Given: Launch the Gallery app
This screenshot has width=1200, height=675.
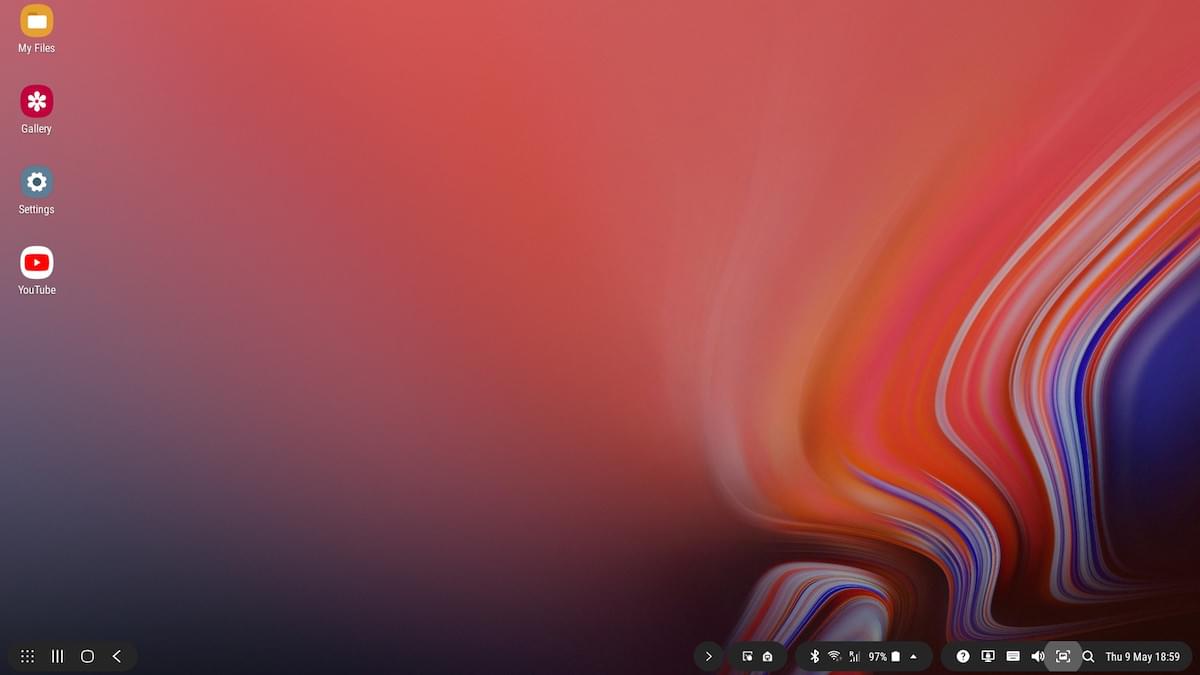Looking at the screenshot, I should coord(37,102).
